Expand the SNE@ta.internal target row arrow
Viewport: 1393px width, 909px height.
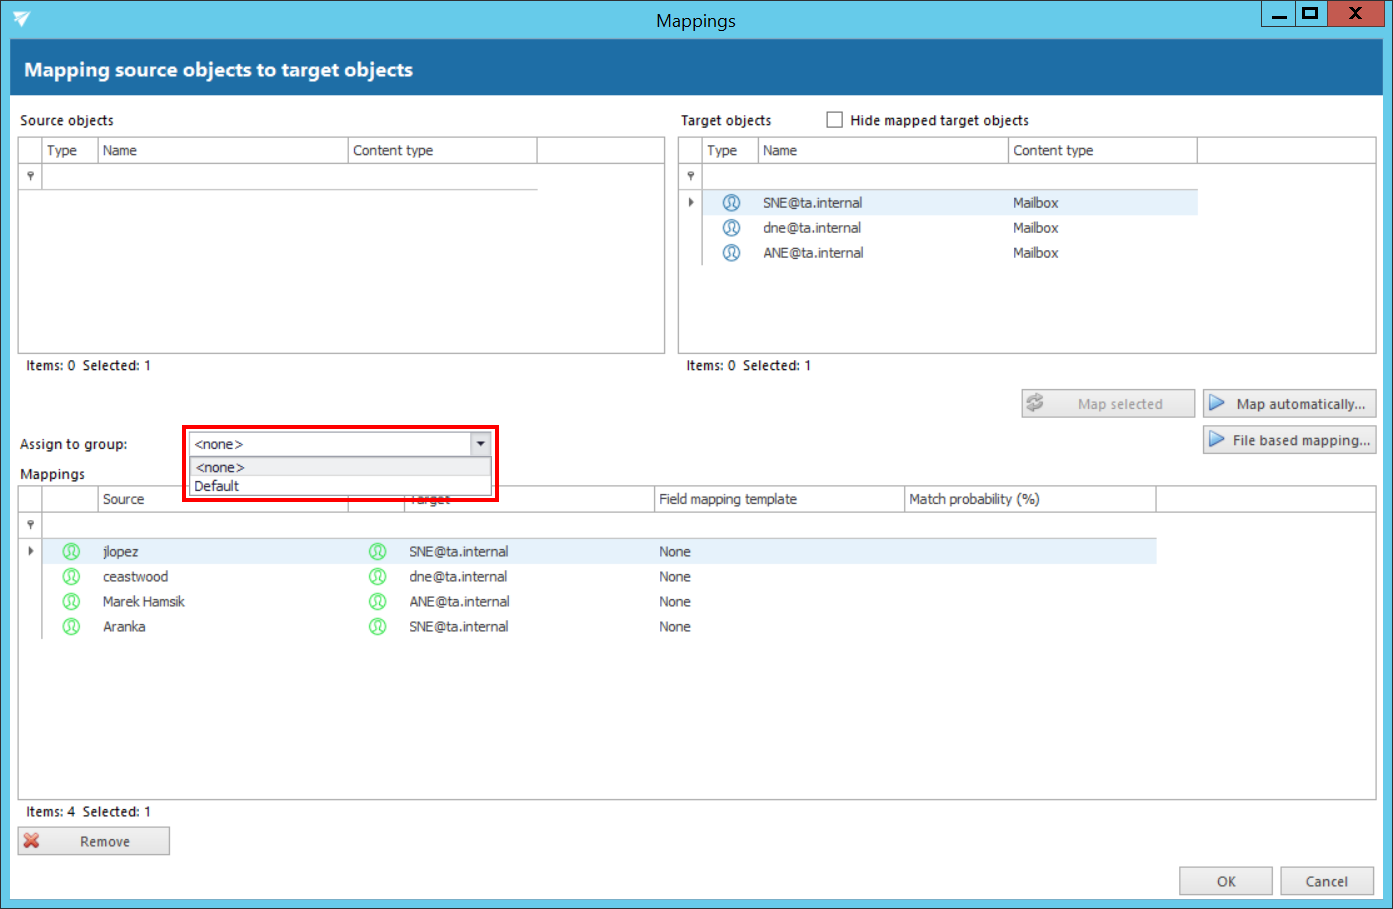click(x=691, y=202)
